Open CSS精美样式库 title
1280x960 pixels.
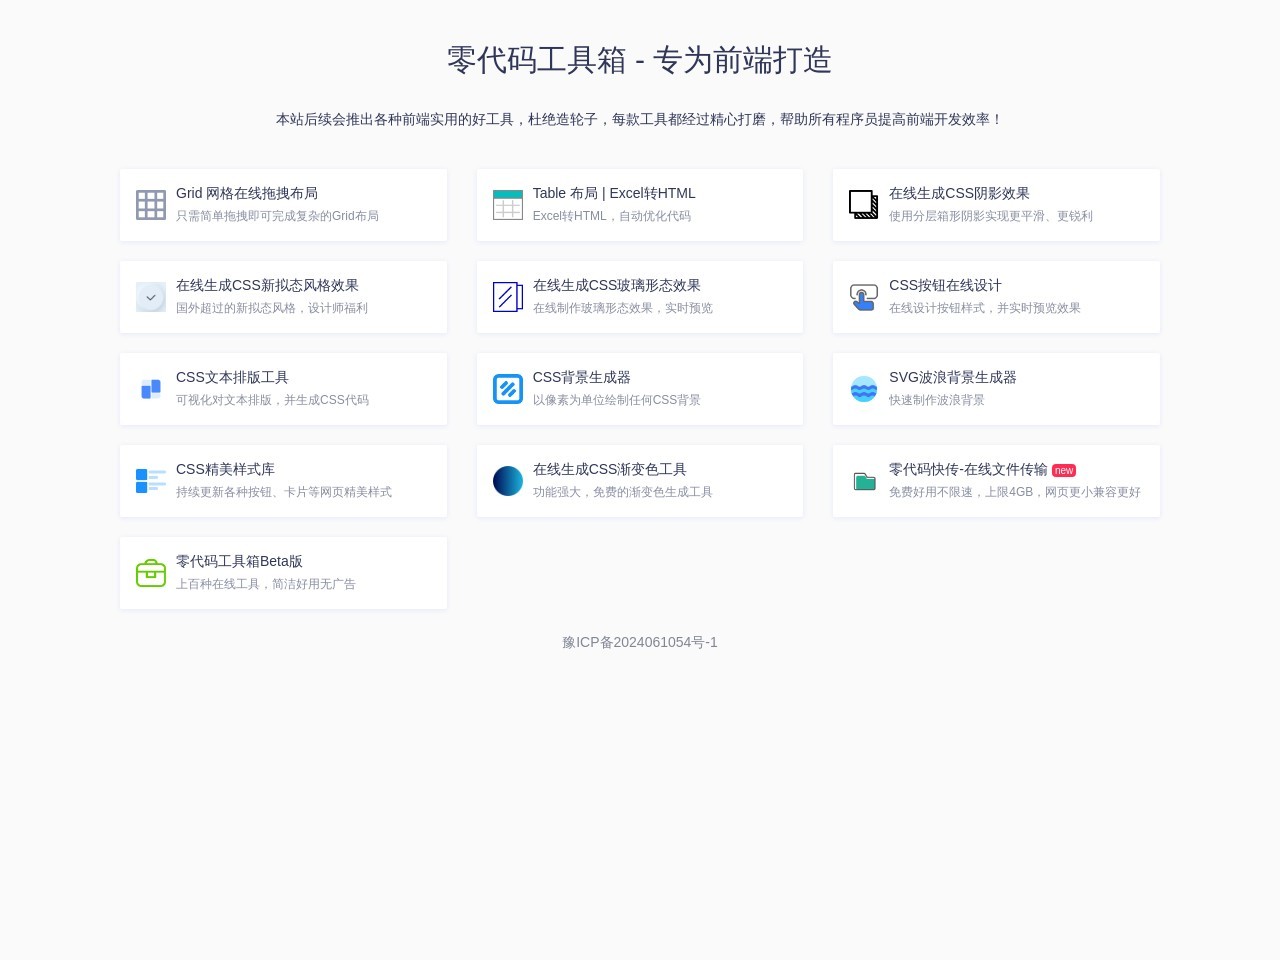[225, 469]
